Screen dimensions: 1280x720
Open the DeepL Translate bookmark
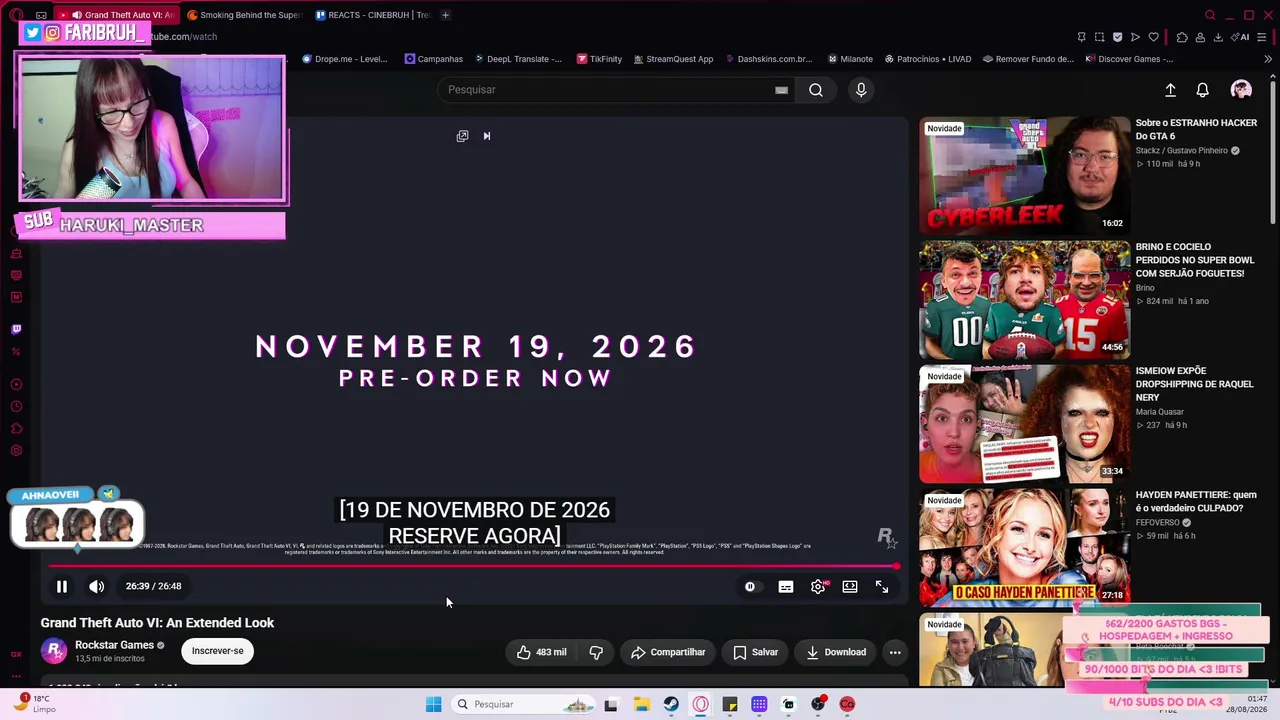pyautogui.click(x=518, y=59)
